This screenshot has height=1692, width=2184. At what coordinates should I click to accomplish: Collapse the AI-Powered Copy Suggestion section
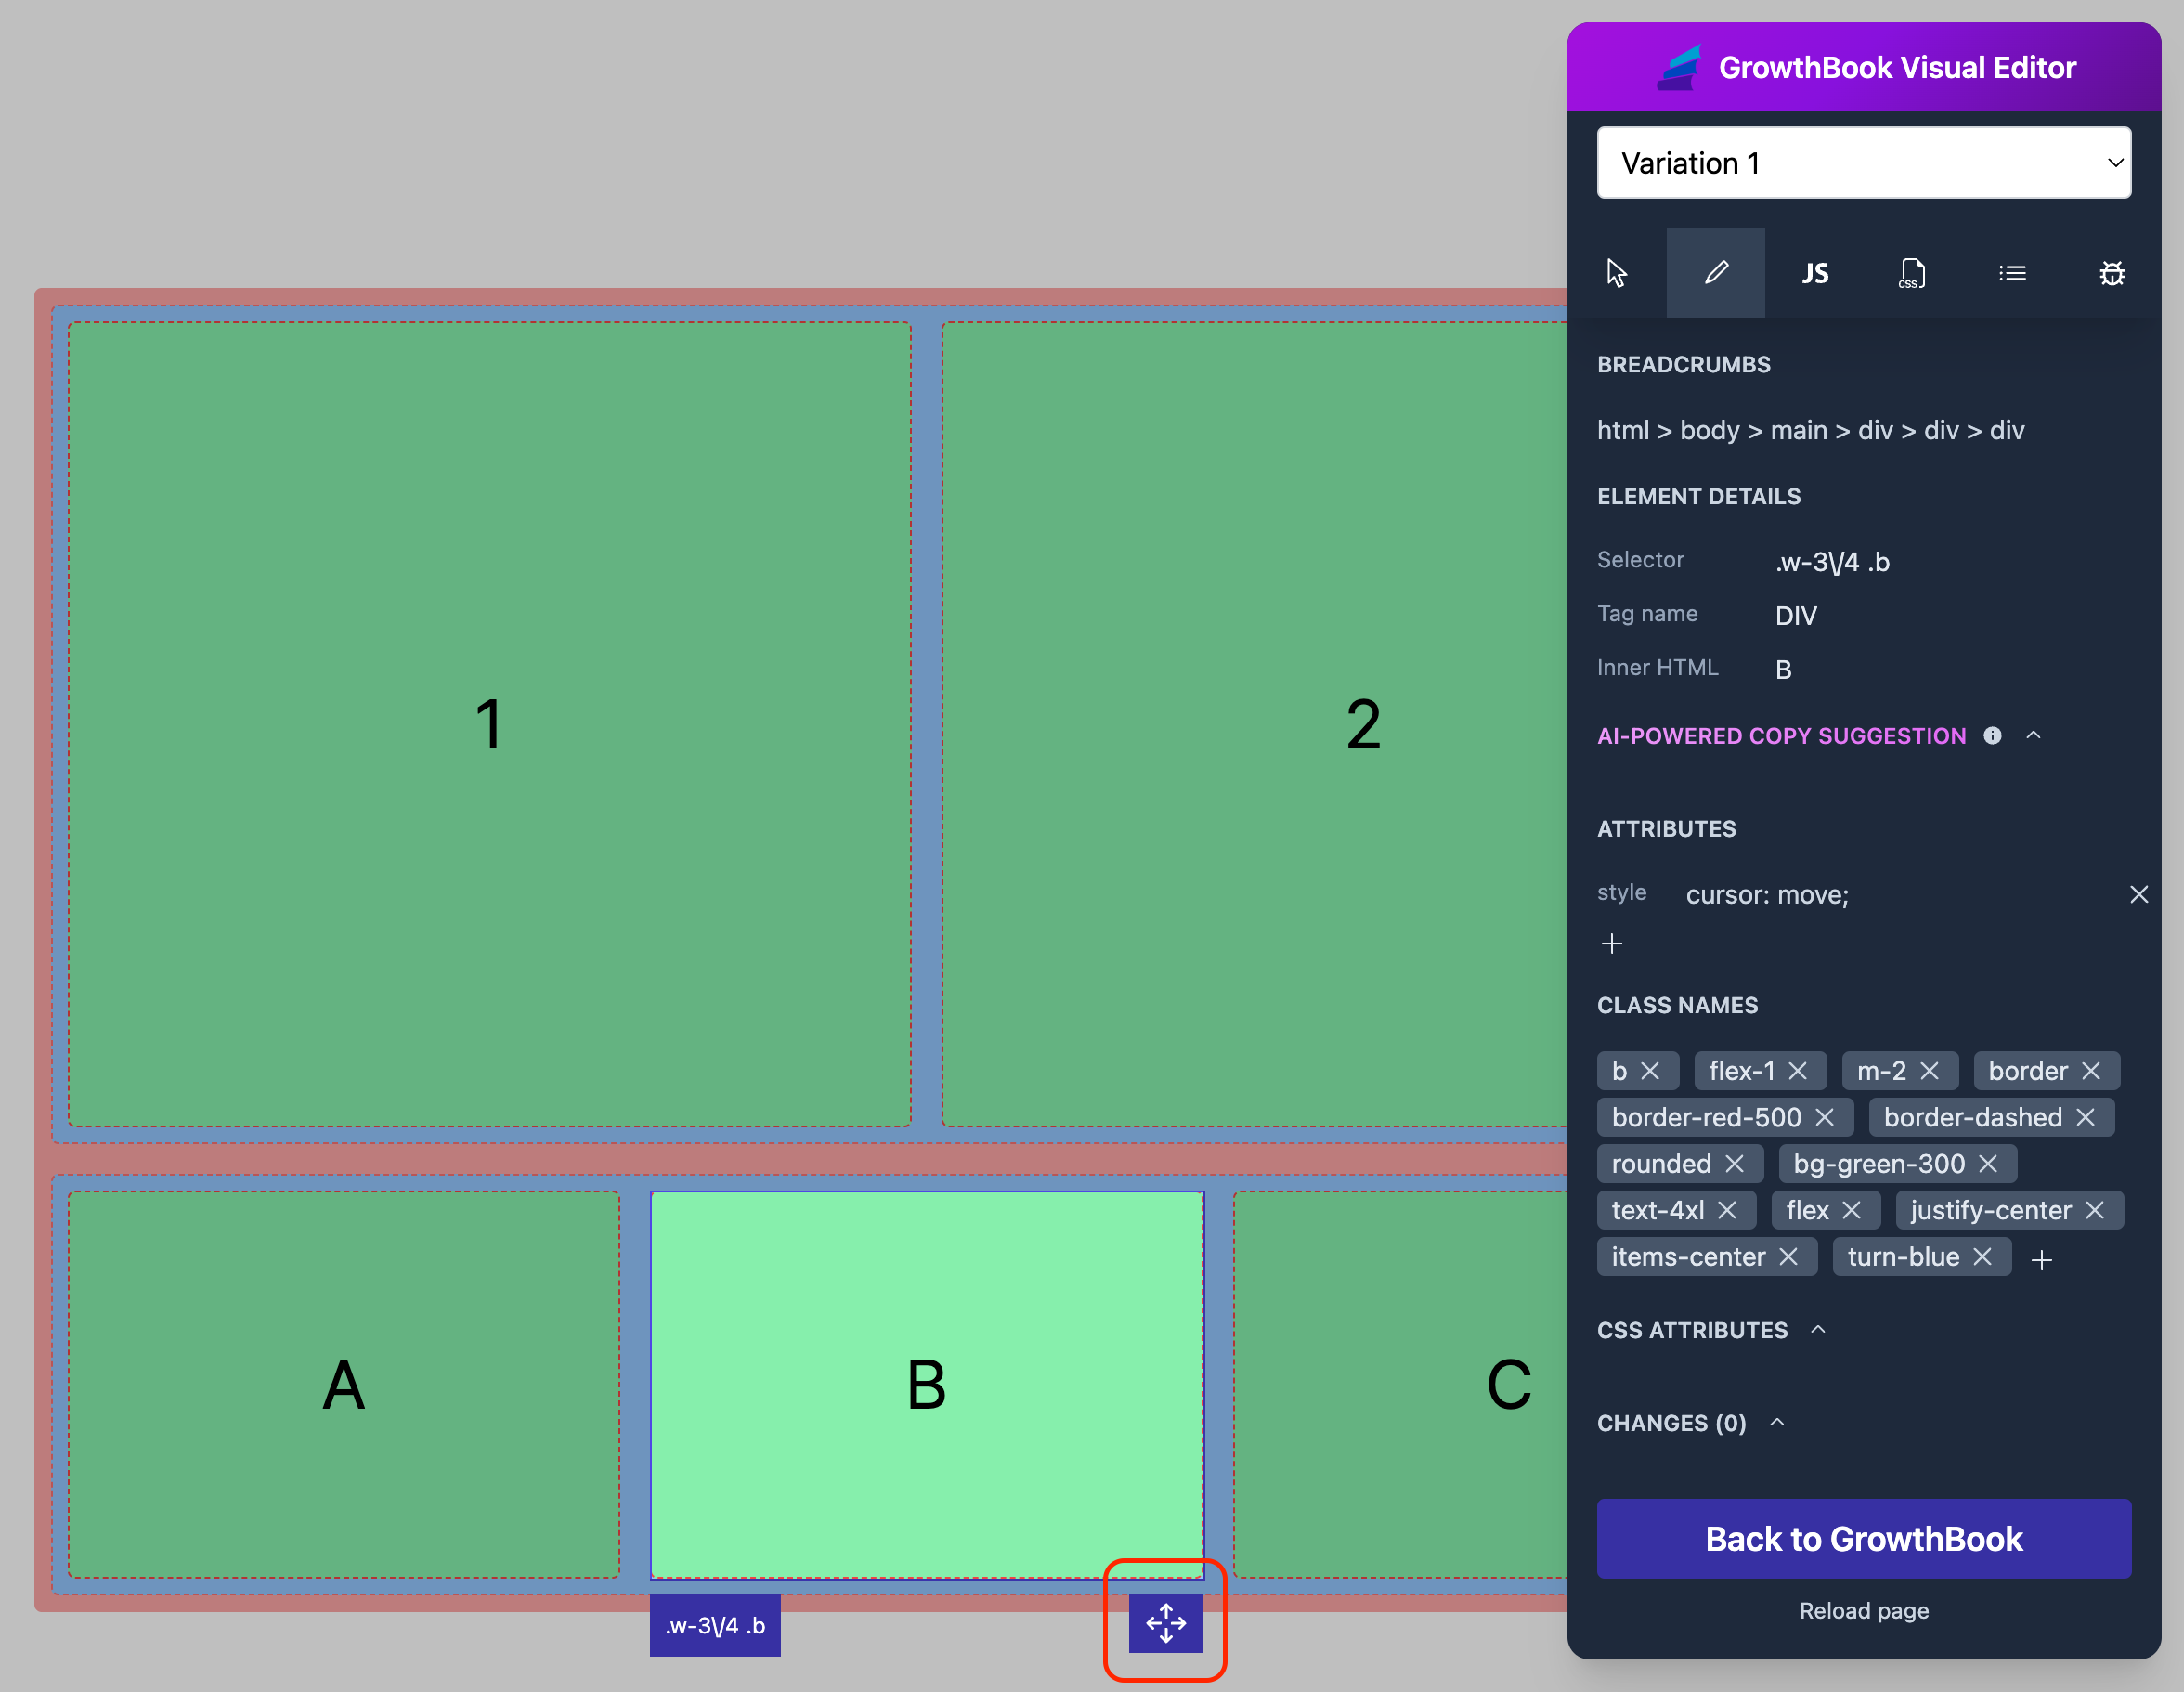[x=2033, y=735]
